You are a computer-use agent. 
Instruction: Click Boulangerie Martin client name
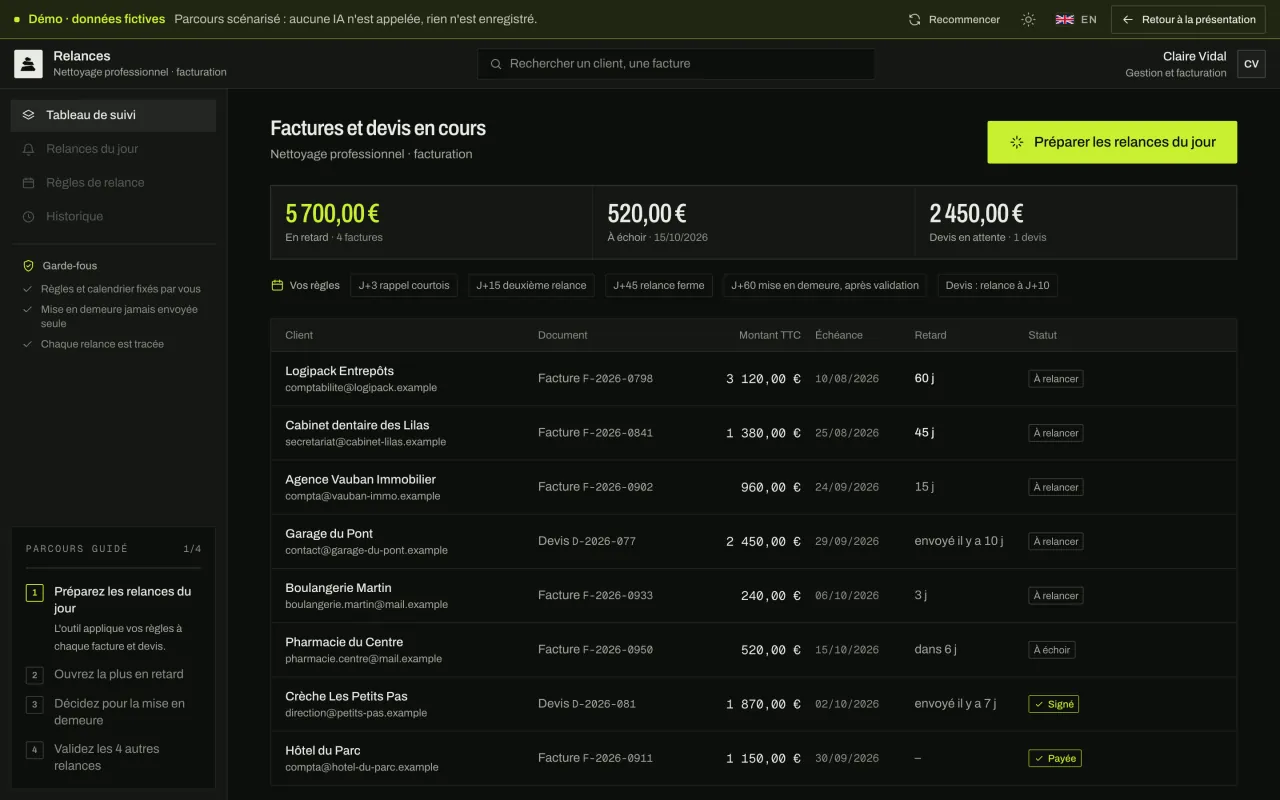click(338, 588)
